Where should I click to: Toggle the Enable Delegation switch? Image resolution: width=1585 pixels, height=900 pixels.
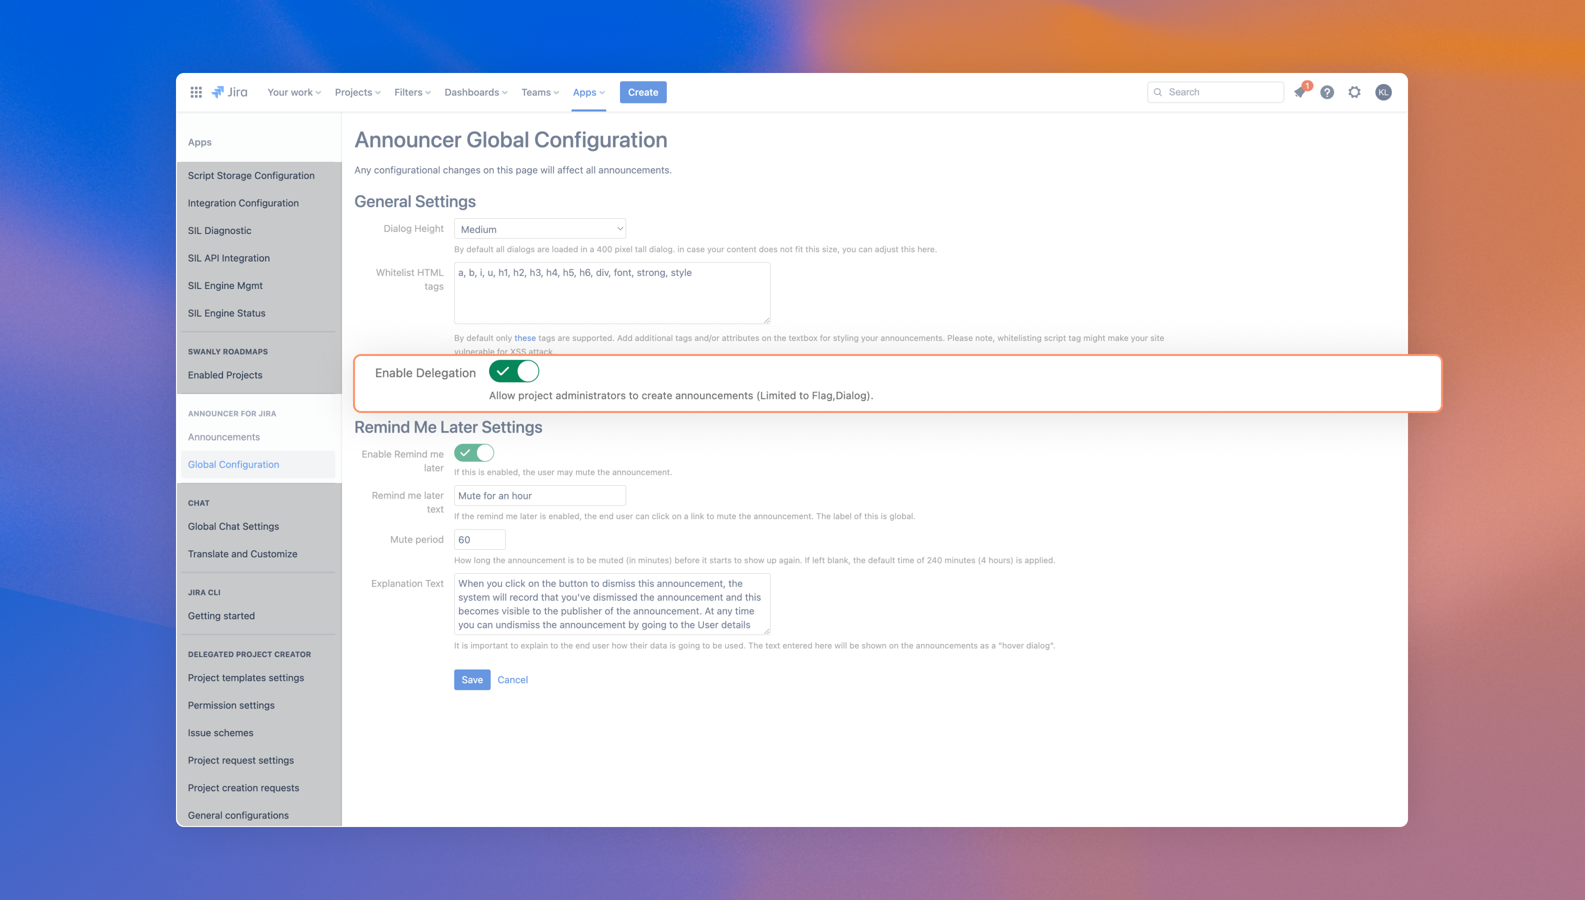514,372
